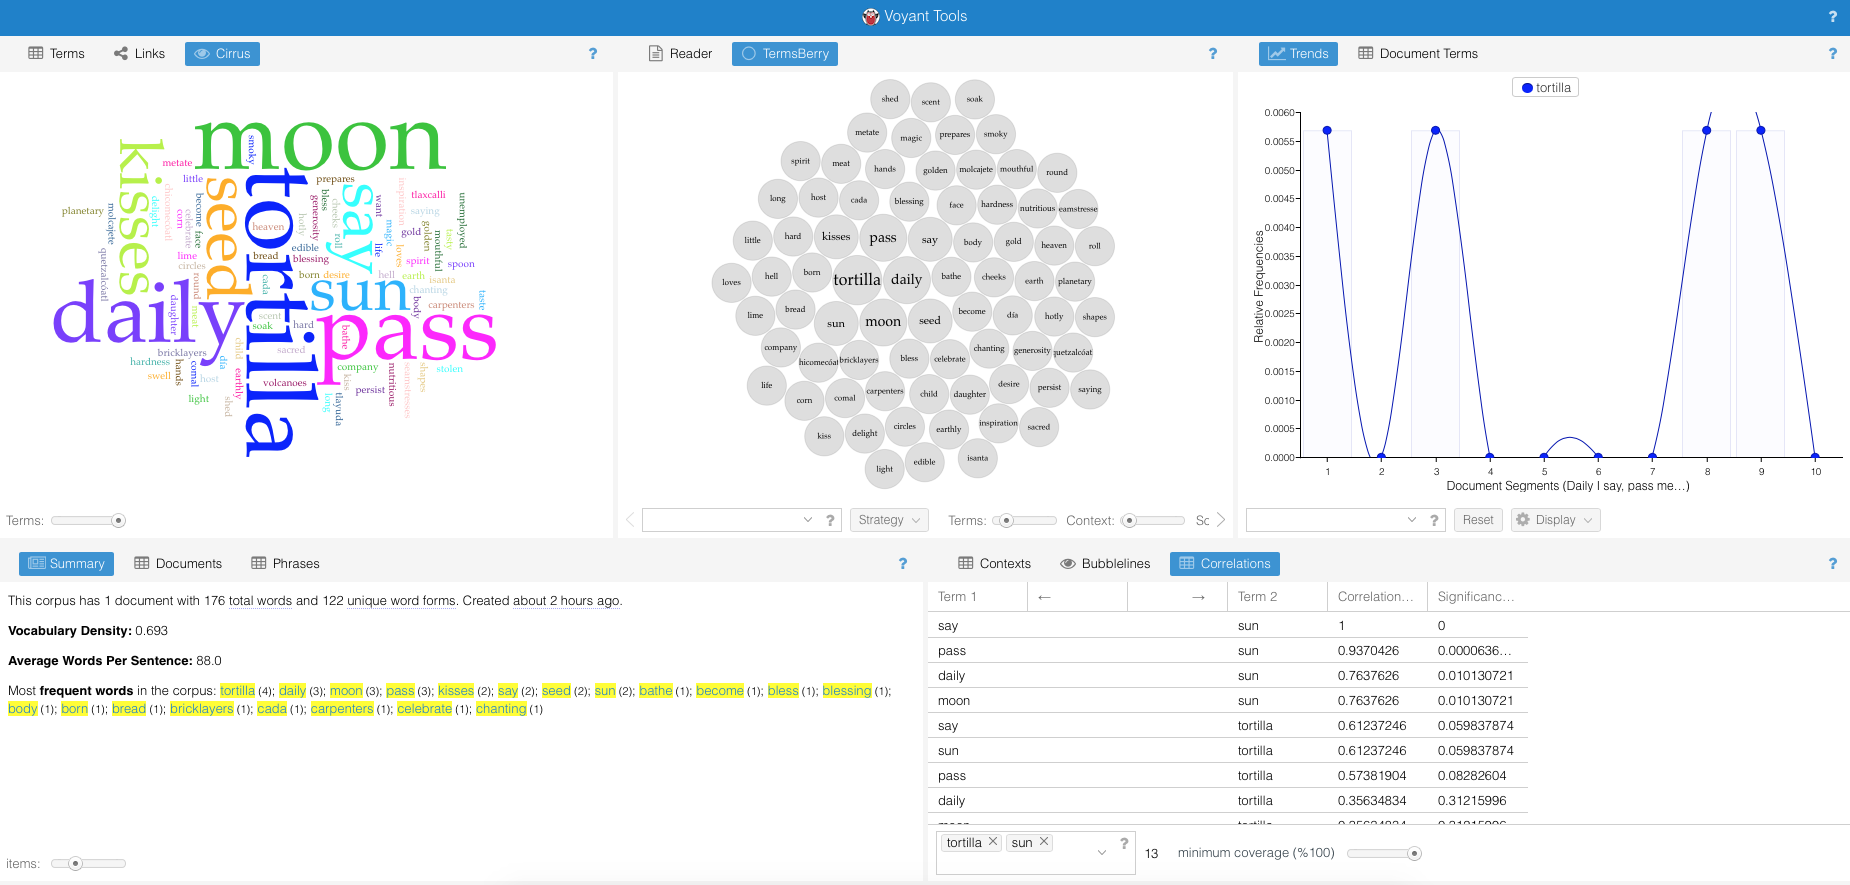This screenshot has width=1850, height=885.
Task: Open the Display dropdown in Trends
Action: [x=1555, y=520]
